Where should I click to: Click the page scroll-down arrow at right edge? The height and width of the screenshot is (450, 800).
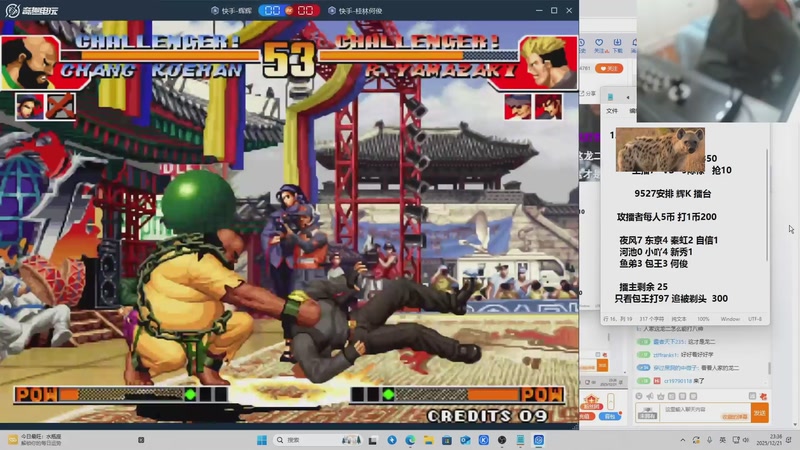coord(795,424)
